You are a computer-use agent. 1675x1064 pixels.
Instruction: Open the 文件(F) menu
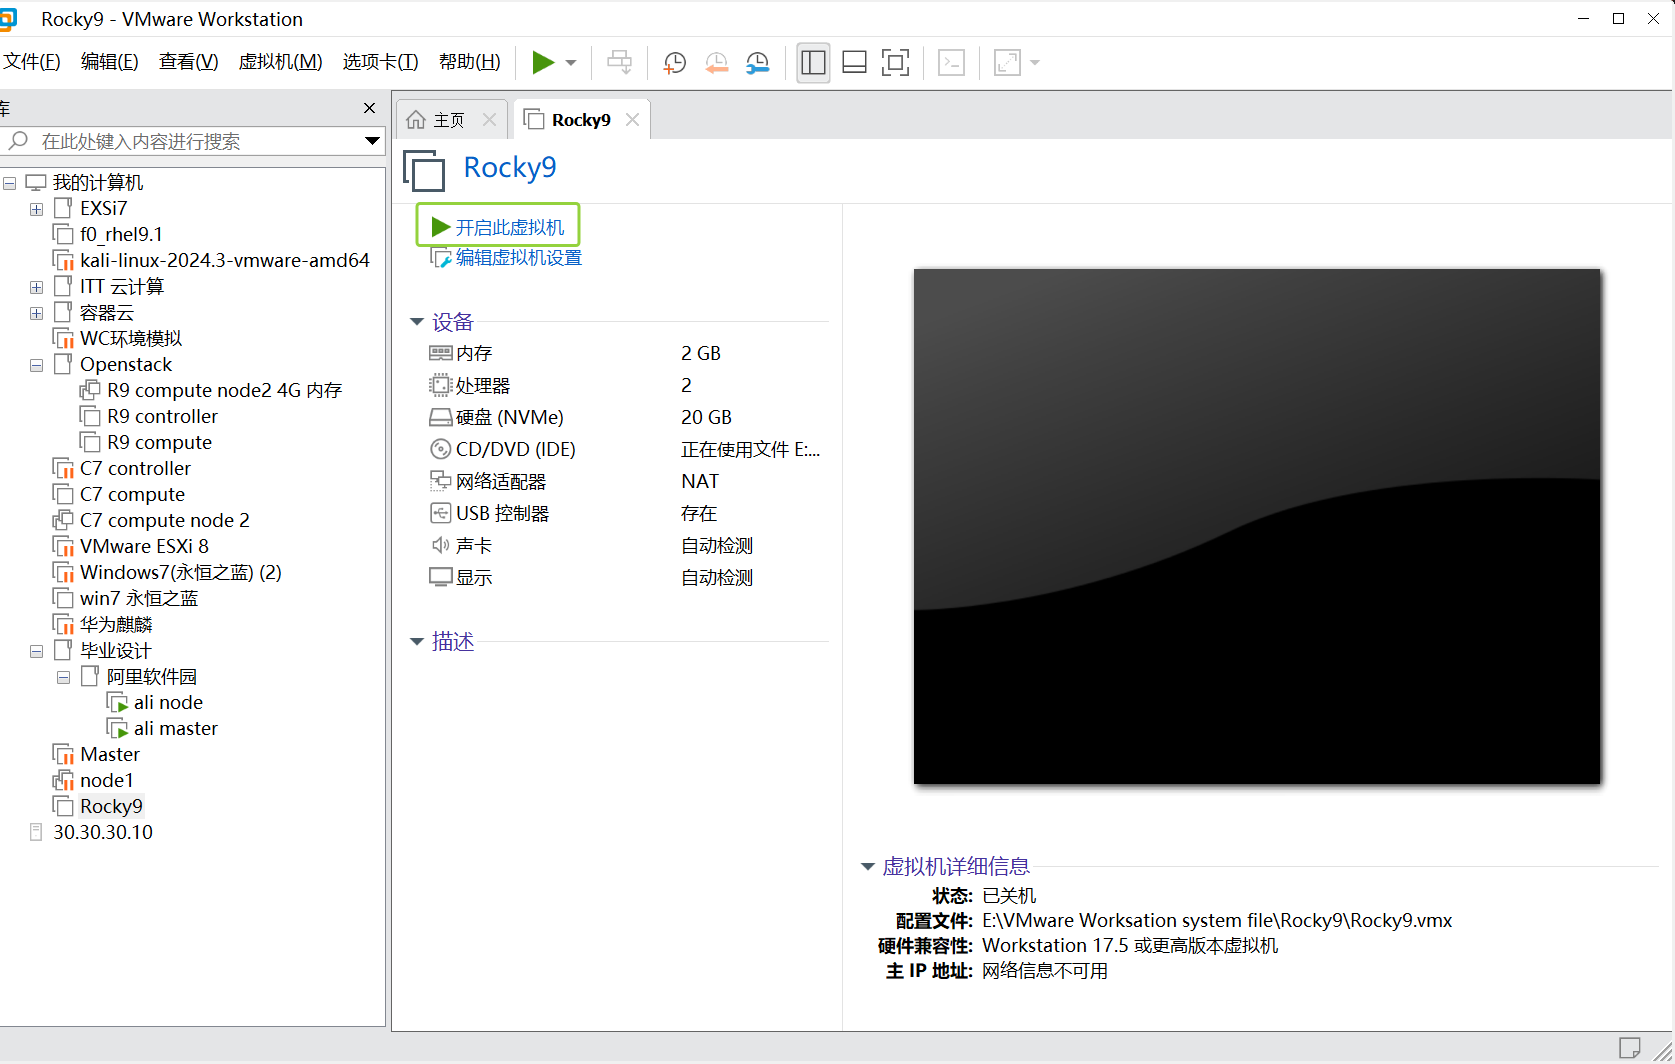(x=32, y=62)
